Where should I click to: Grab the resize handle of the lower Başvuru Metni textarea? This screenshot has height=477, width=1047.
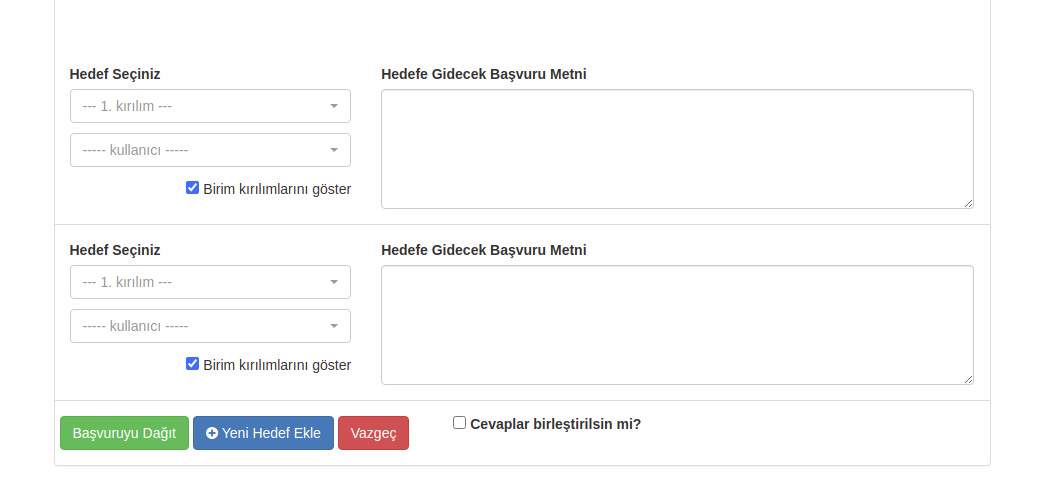point(968,379)
